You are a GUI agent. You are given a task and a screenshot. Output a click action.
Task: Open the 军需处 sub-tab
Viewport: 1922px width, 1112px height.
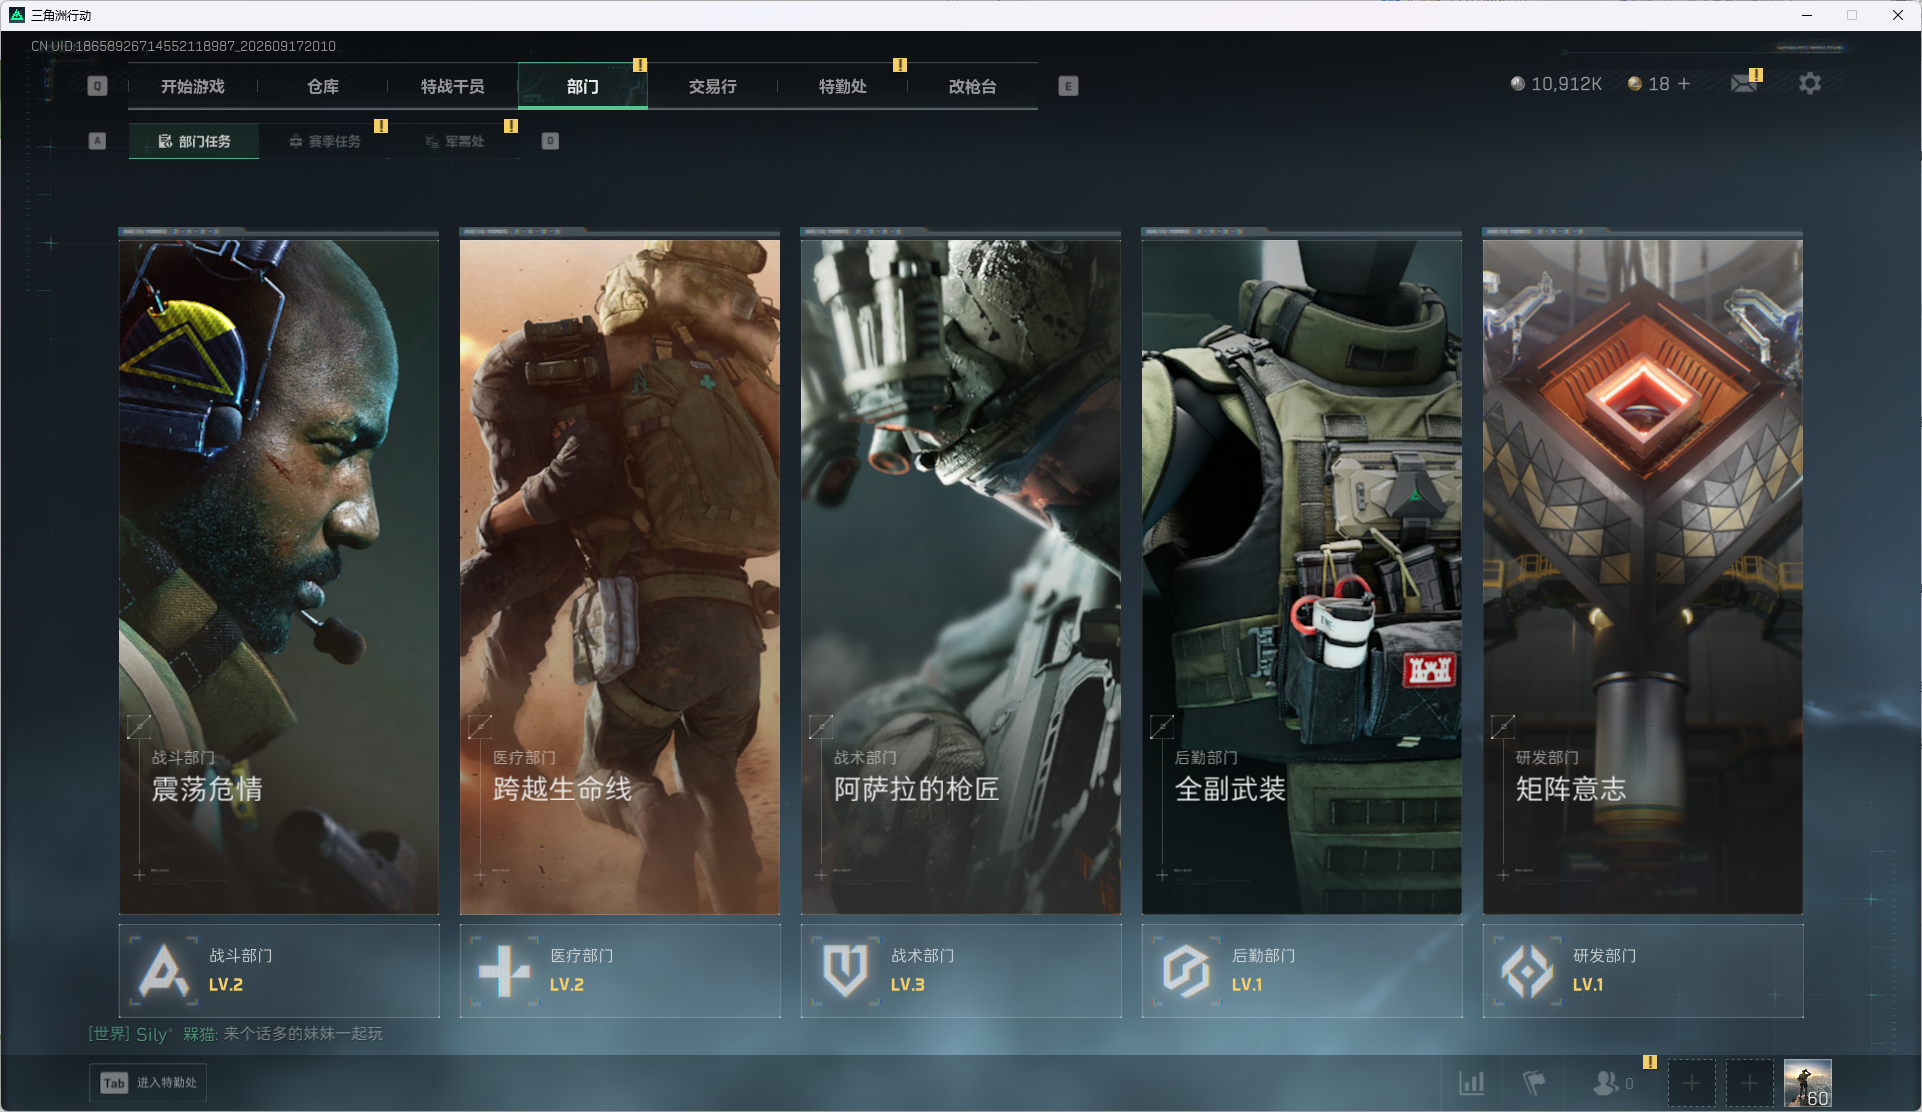(x=454, y=141)
